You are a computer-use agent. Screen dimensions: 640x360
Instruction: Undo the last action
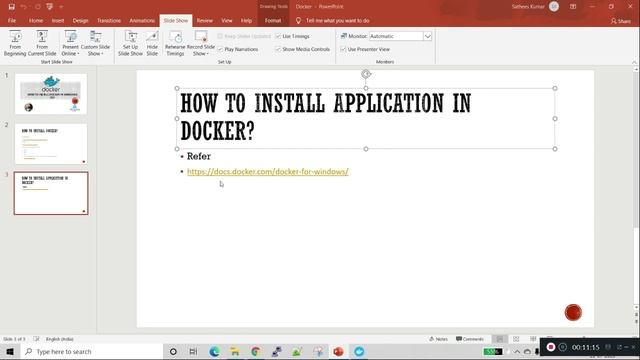click(24, 7)
